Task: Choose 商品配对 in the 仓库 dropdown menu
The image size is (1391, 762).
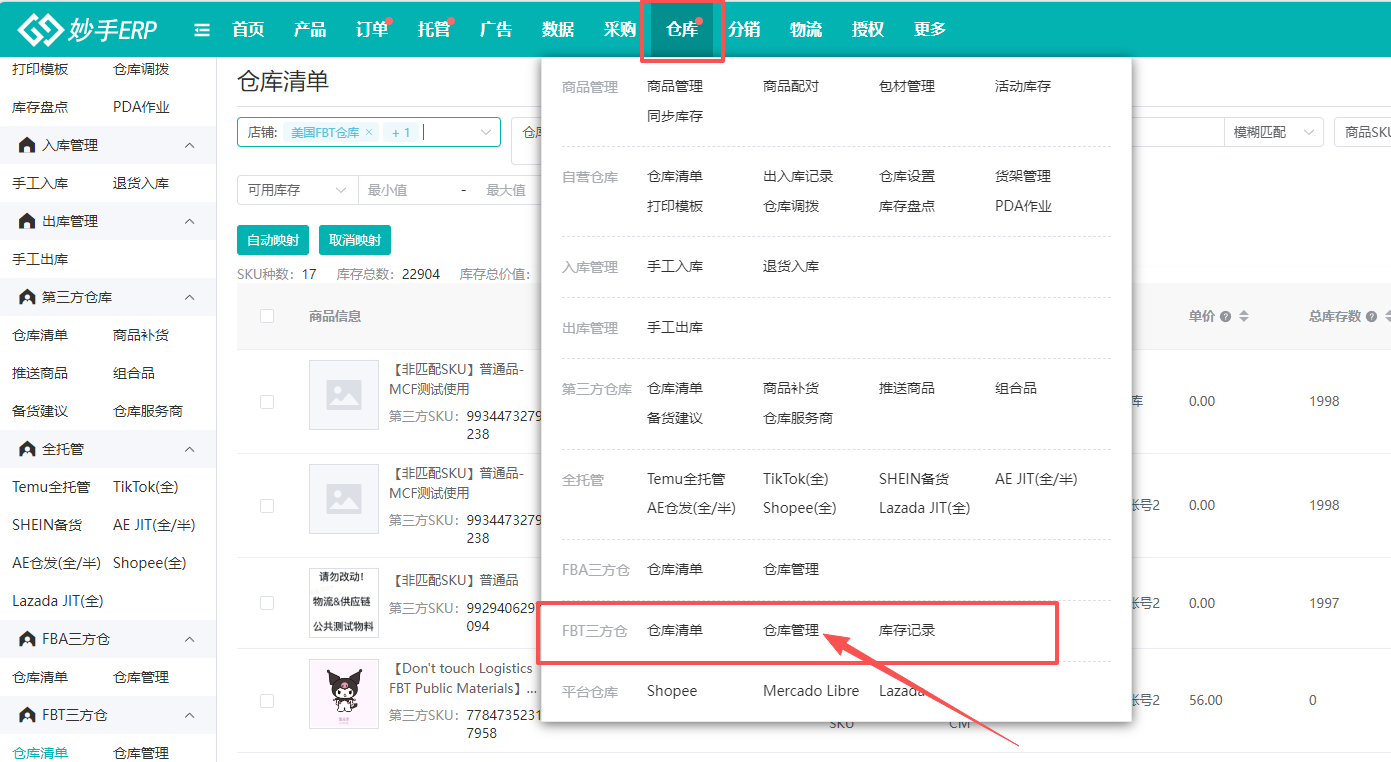Action: [791, 87]
